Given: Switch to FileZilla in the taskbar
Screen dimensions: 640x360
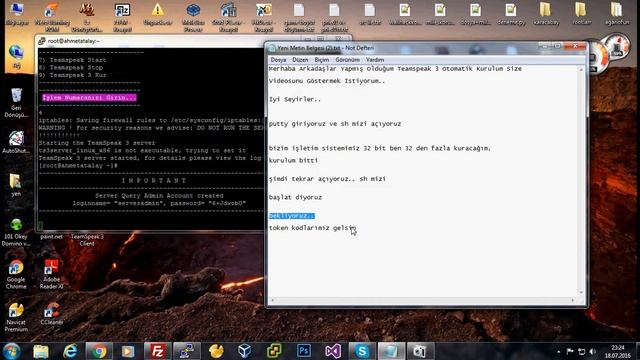Looking at the screenshot, I should (157, 351).
